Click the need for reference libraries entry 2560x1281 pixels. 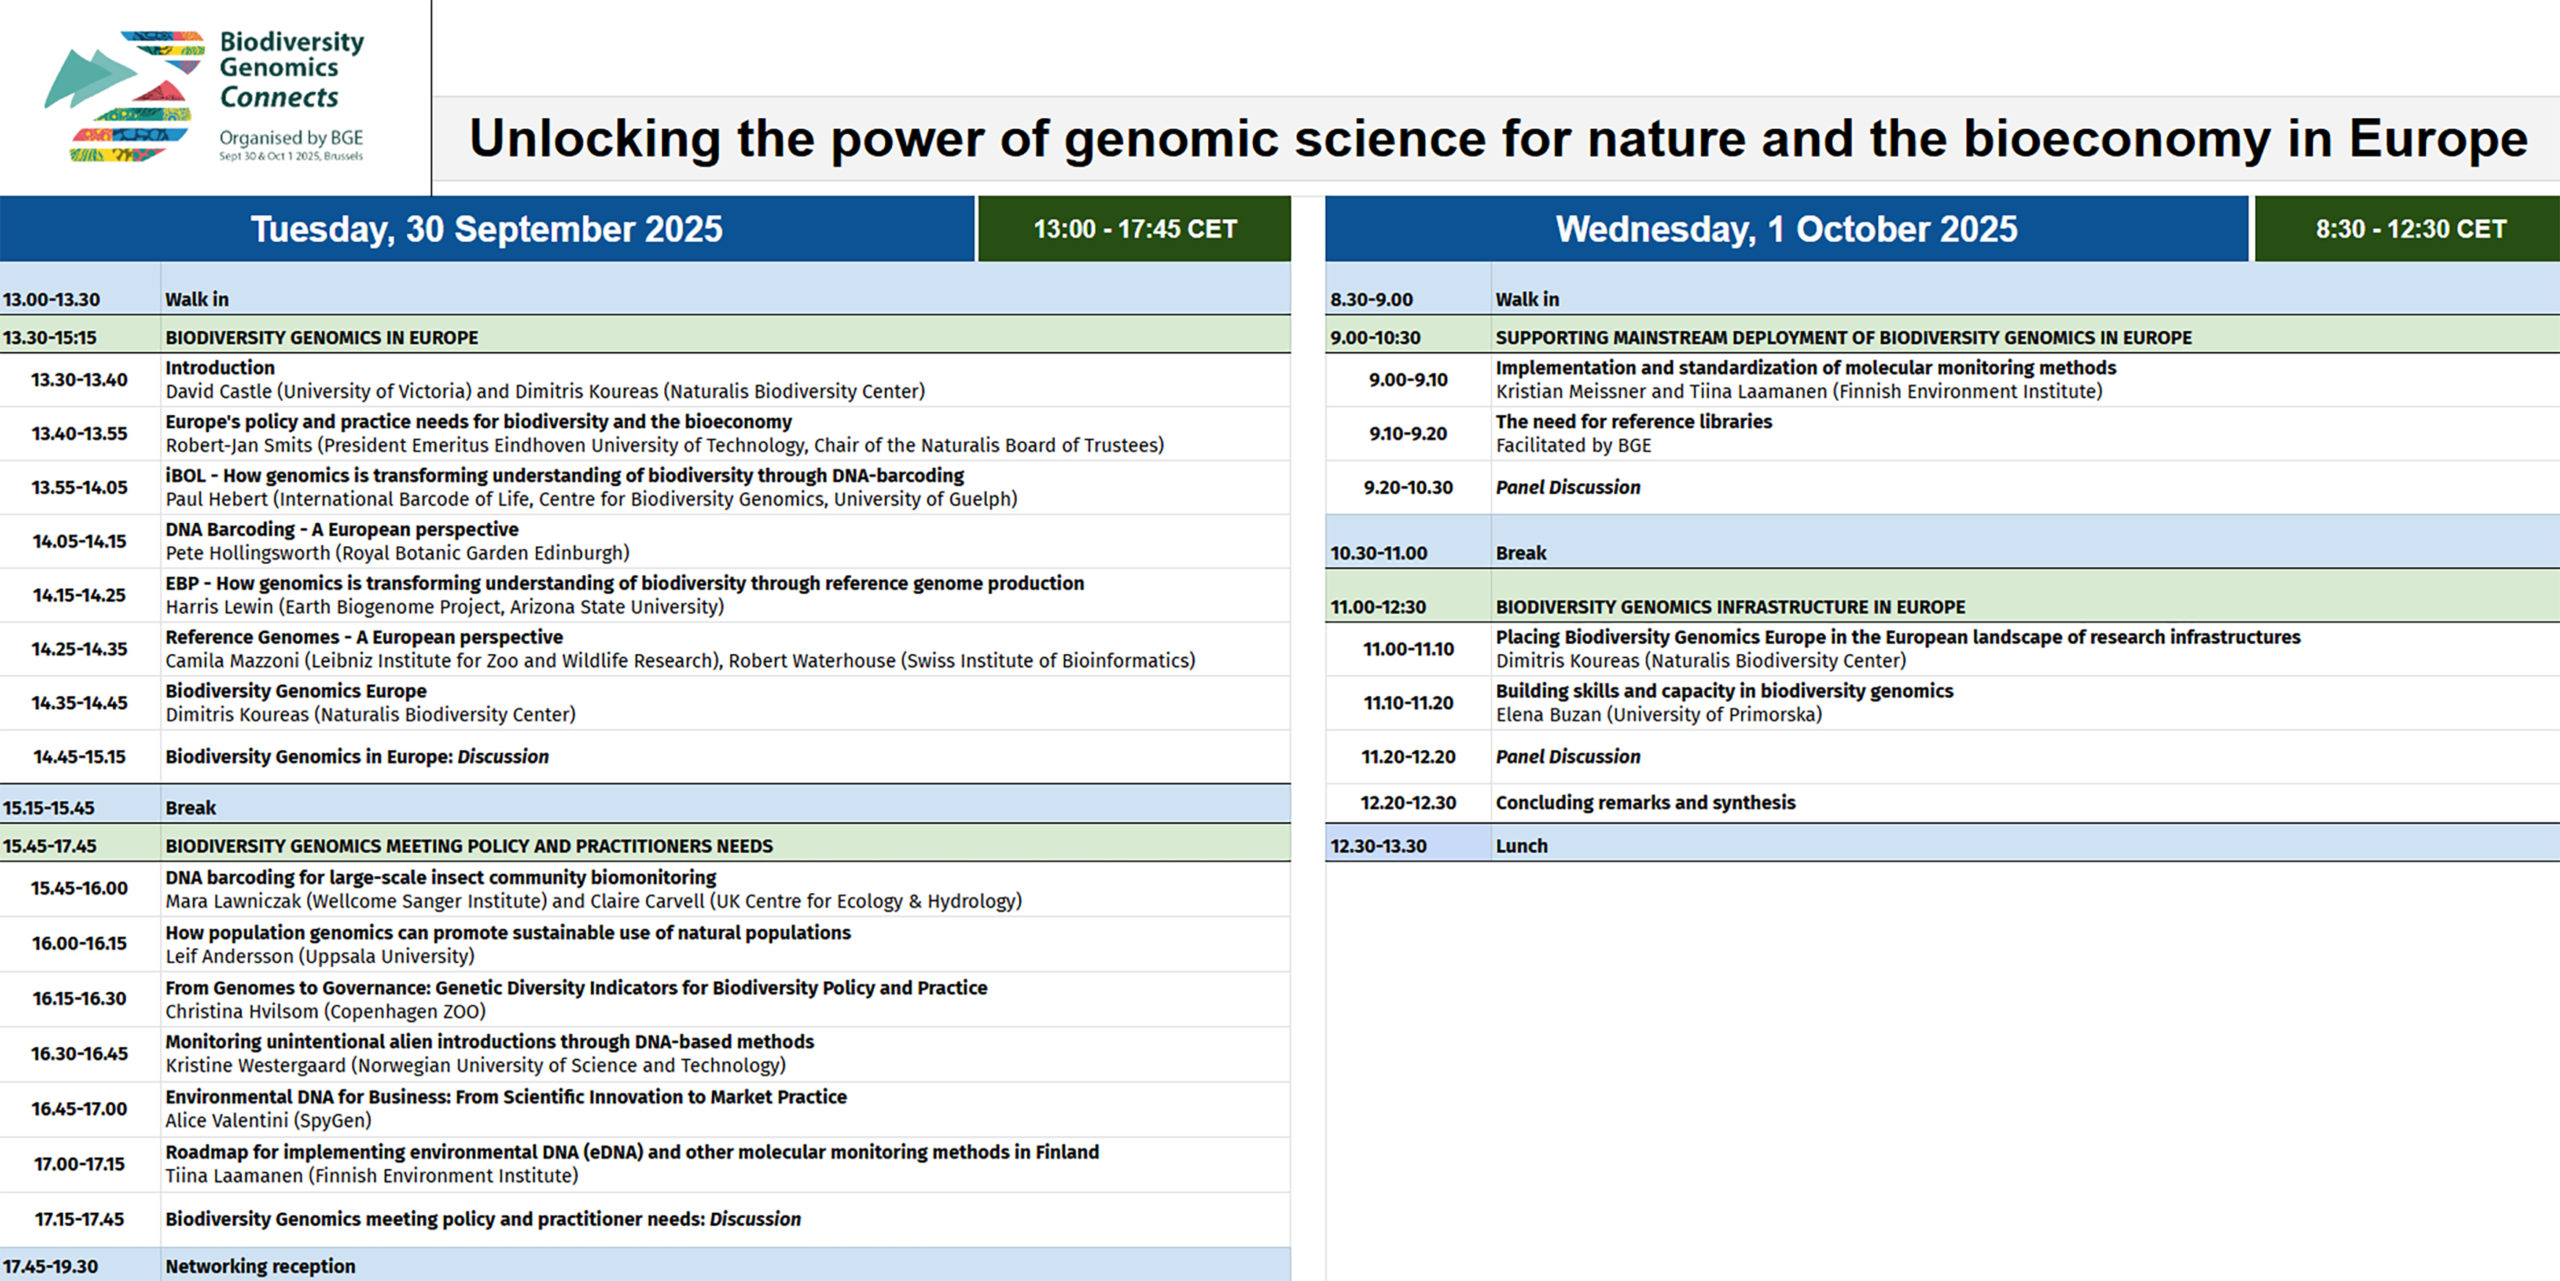[1942, 434]
